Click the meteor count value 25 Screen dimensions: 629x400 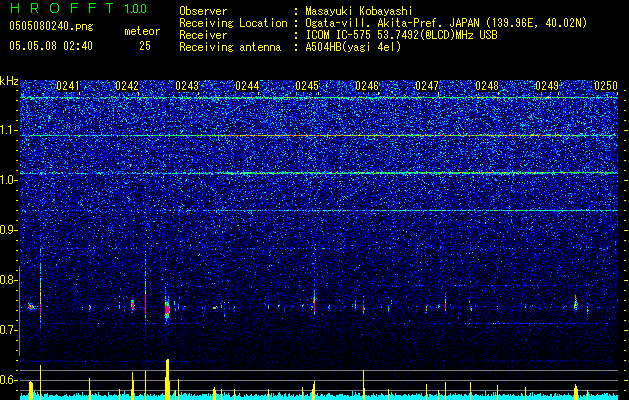[145, 46]
